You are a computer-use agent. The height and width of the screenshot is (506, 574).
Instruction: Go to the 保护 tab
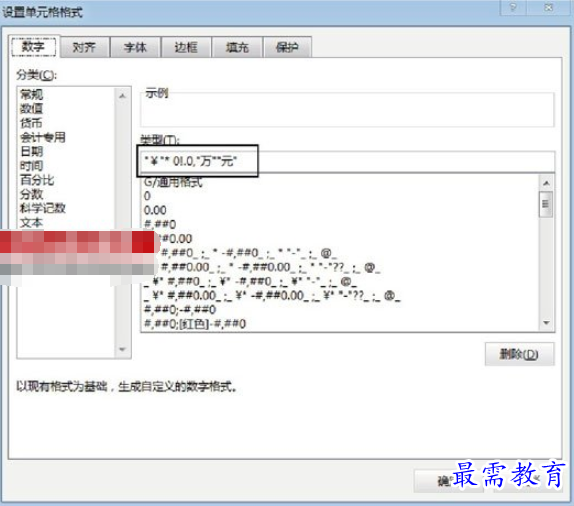click(287, 47)
